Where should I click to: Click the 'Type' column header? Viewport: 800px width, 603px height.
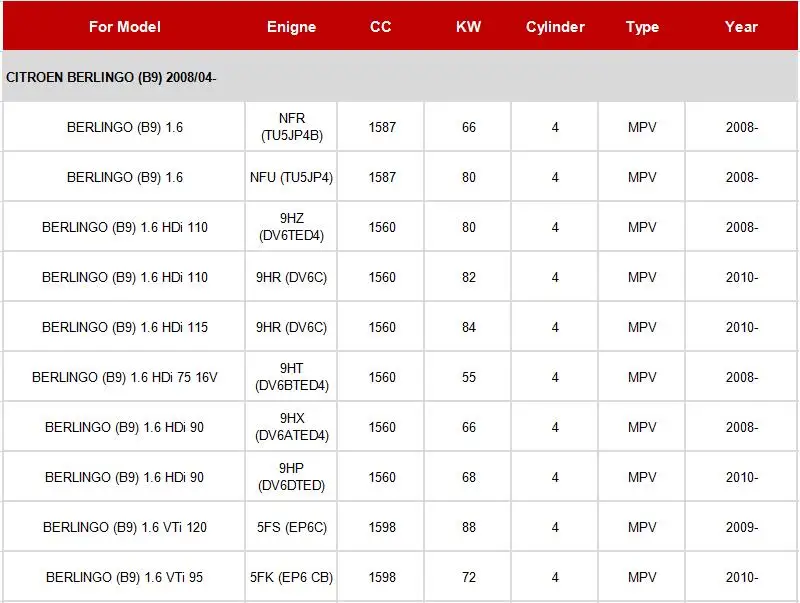642,27
